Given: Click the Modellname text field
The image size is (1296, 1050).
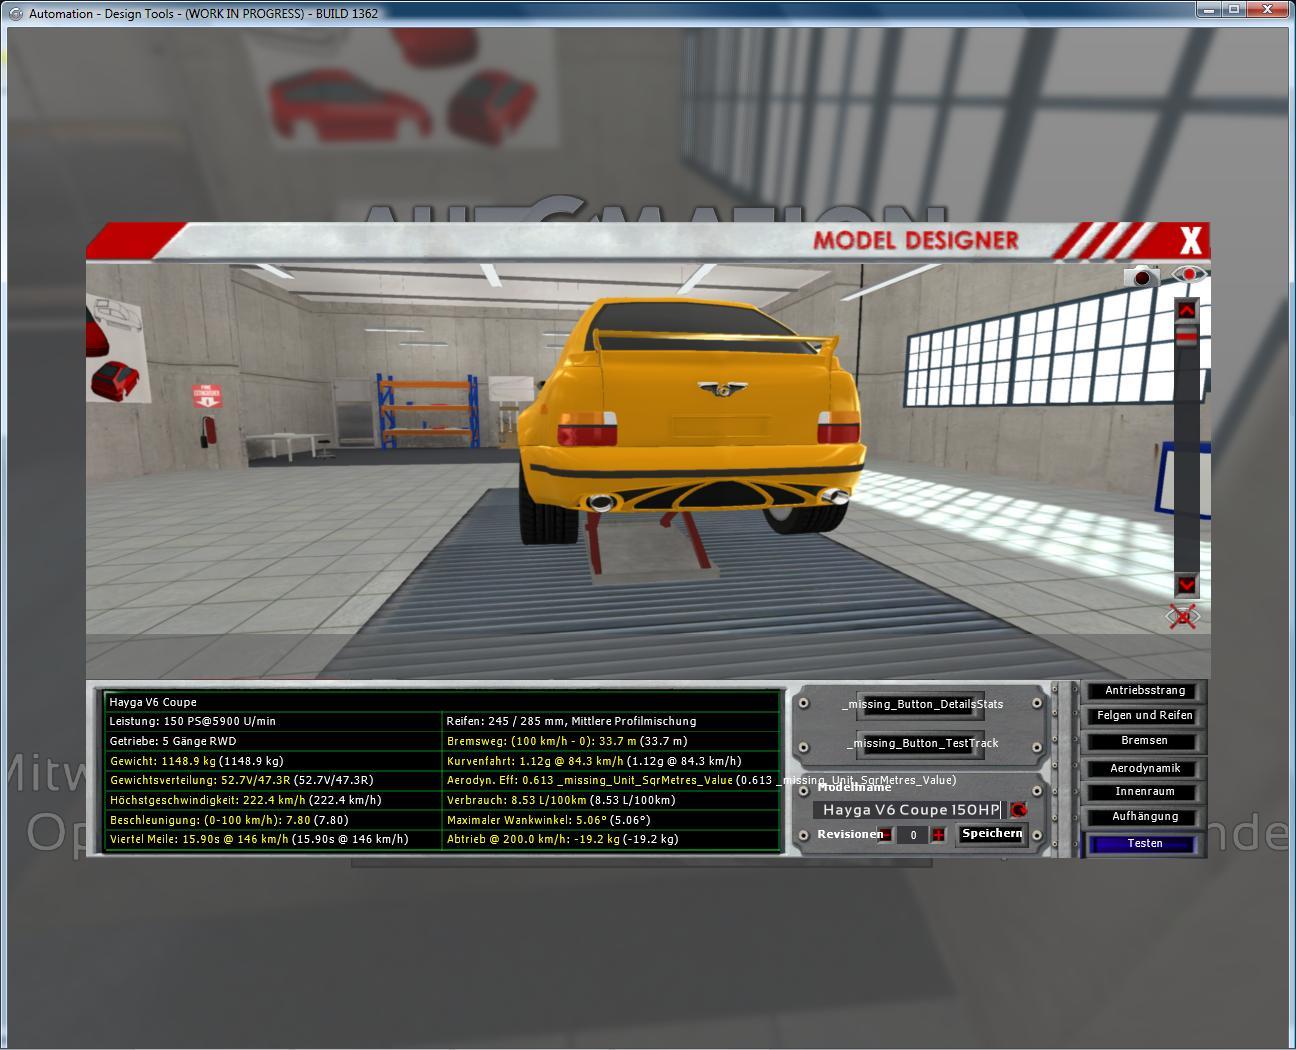Looking at the screenshot, I should coord(908,810).
